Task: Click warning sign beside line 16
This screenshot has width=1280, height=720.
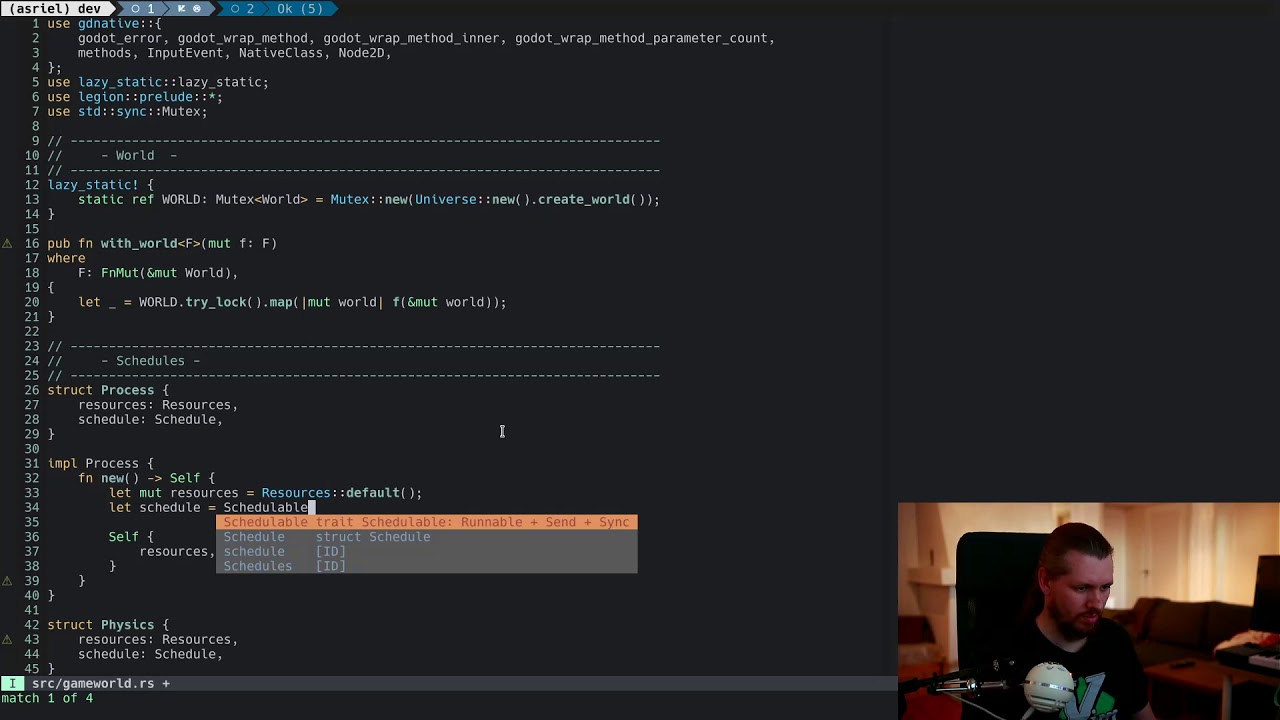Action: coord(7,243)
